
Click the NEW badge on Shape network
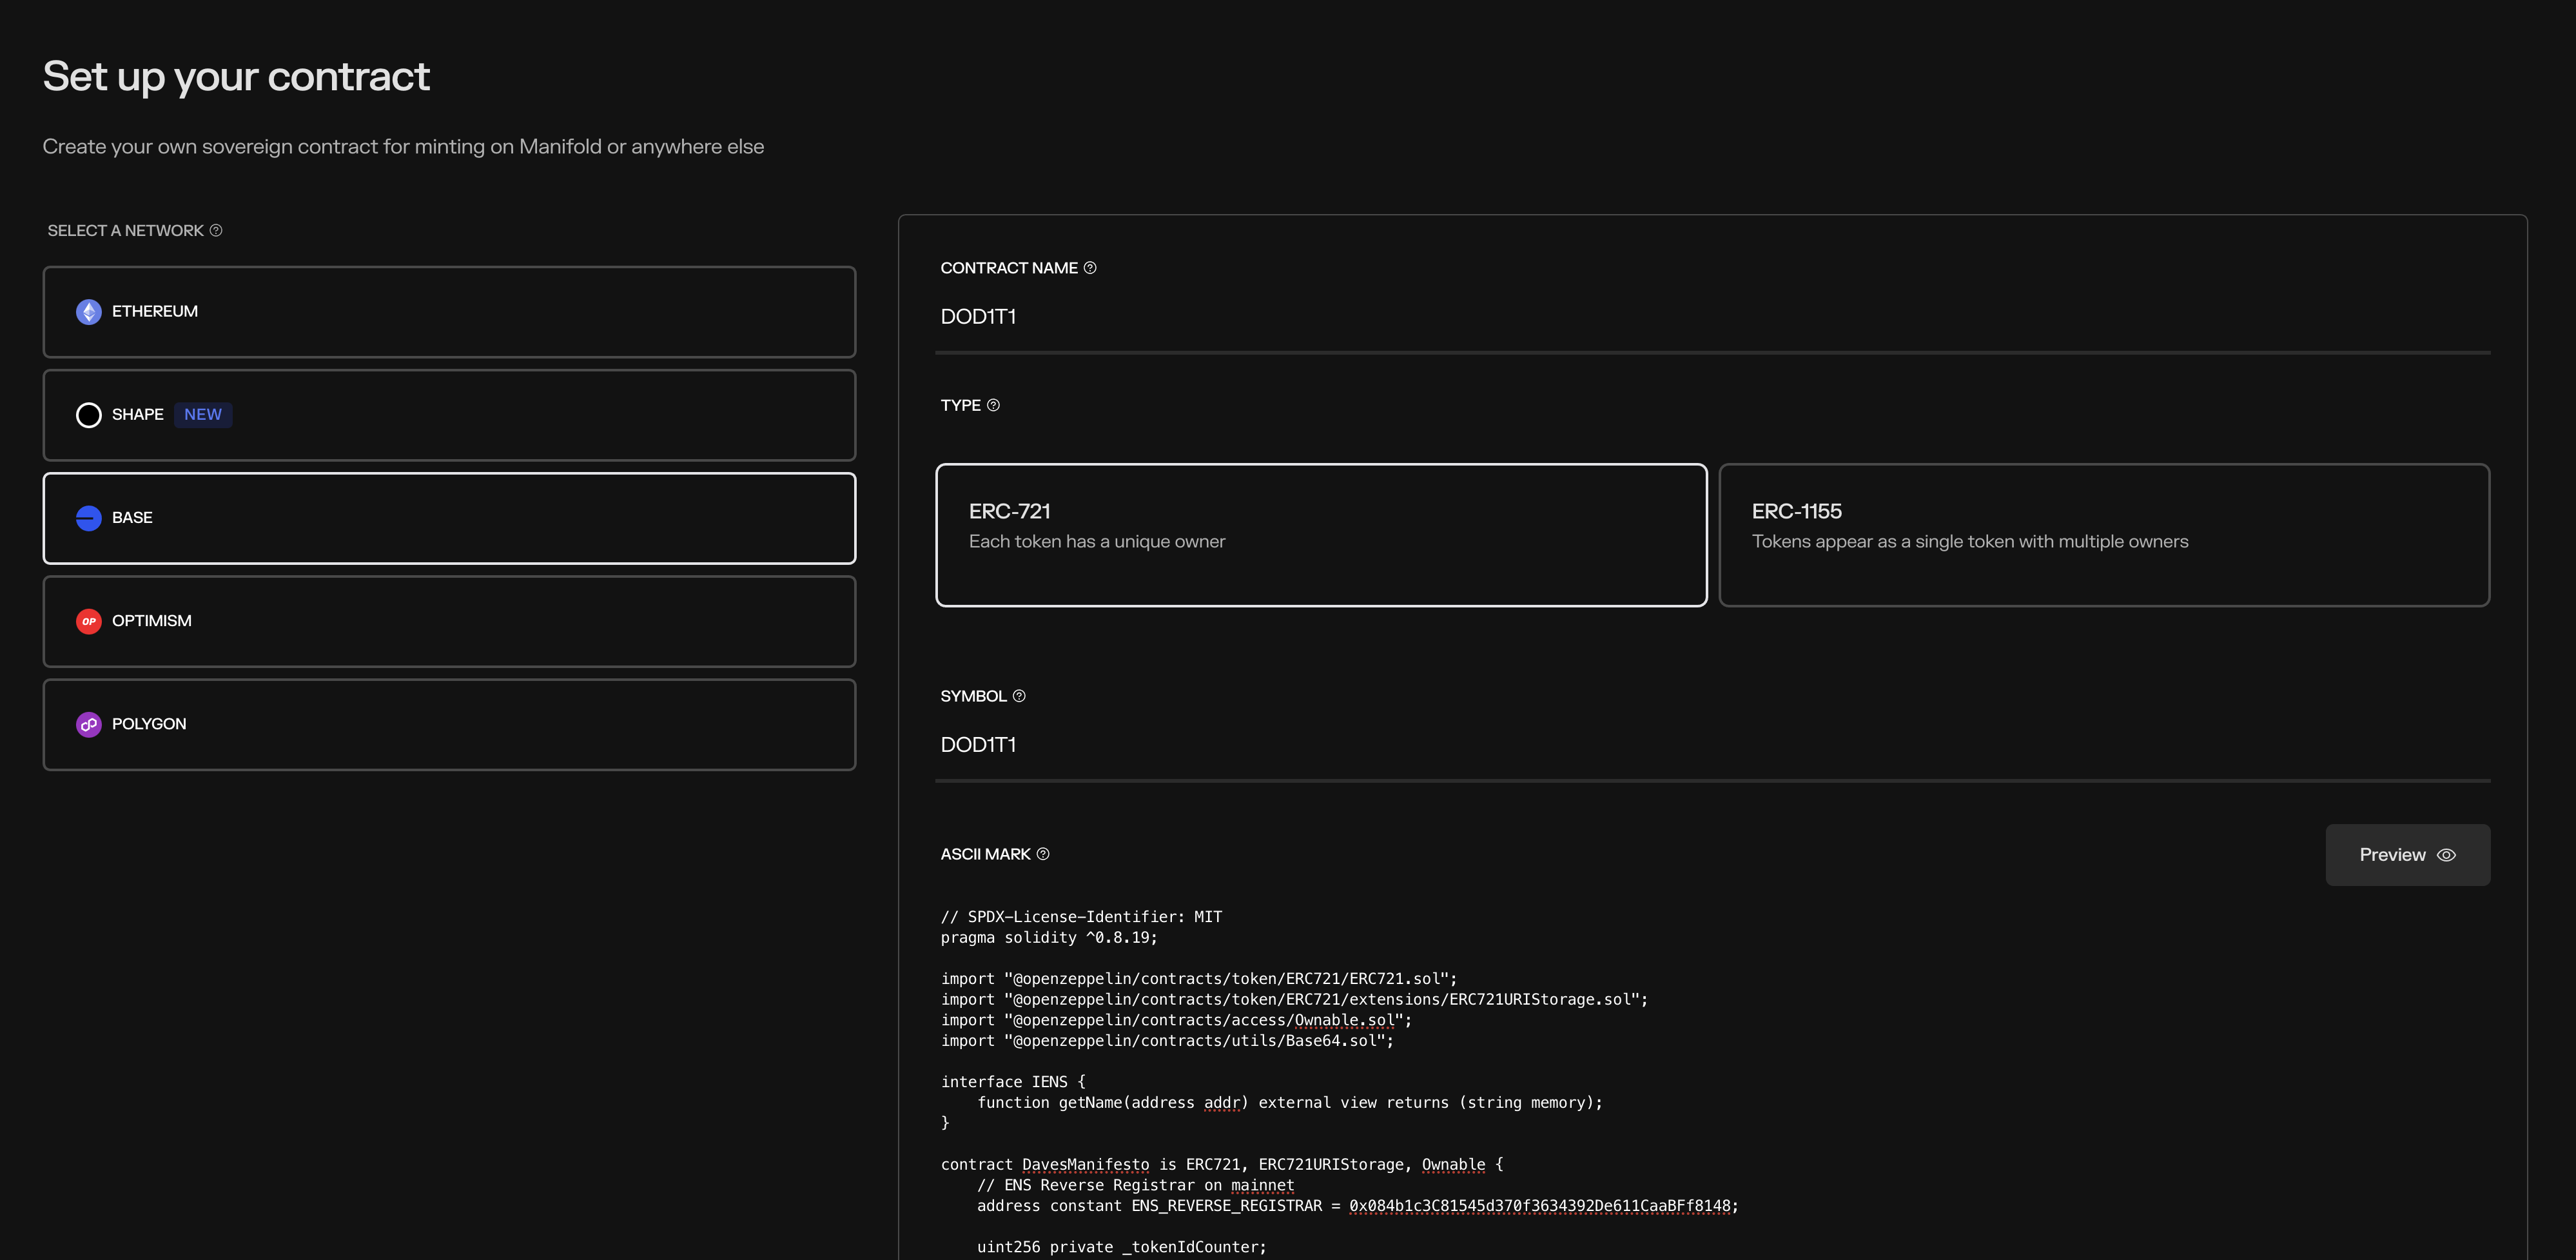(x=203, y=415)
